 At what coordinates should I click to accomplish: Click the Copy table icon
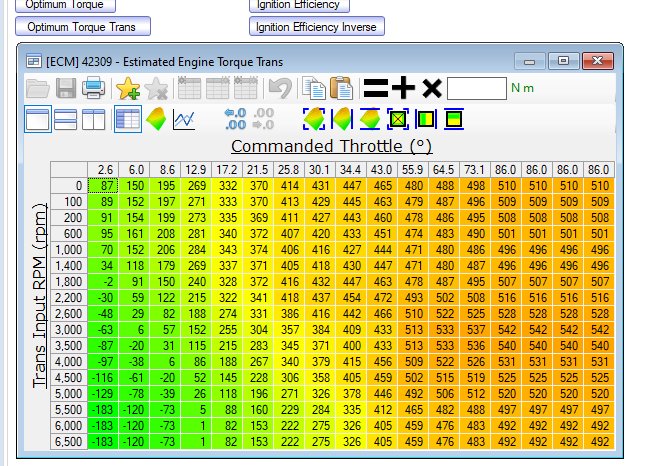click(314, 88)
